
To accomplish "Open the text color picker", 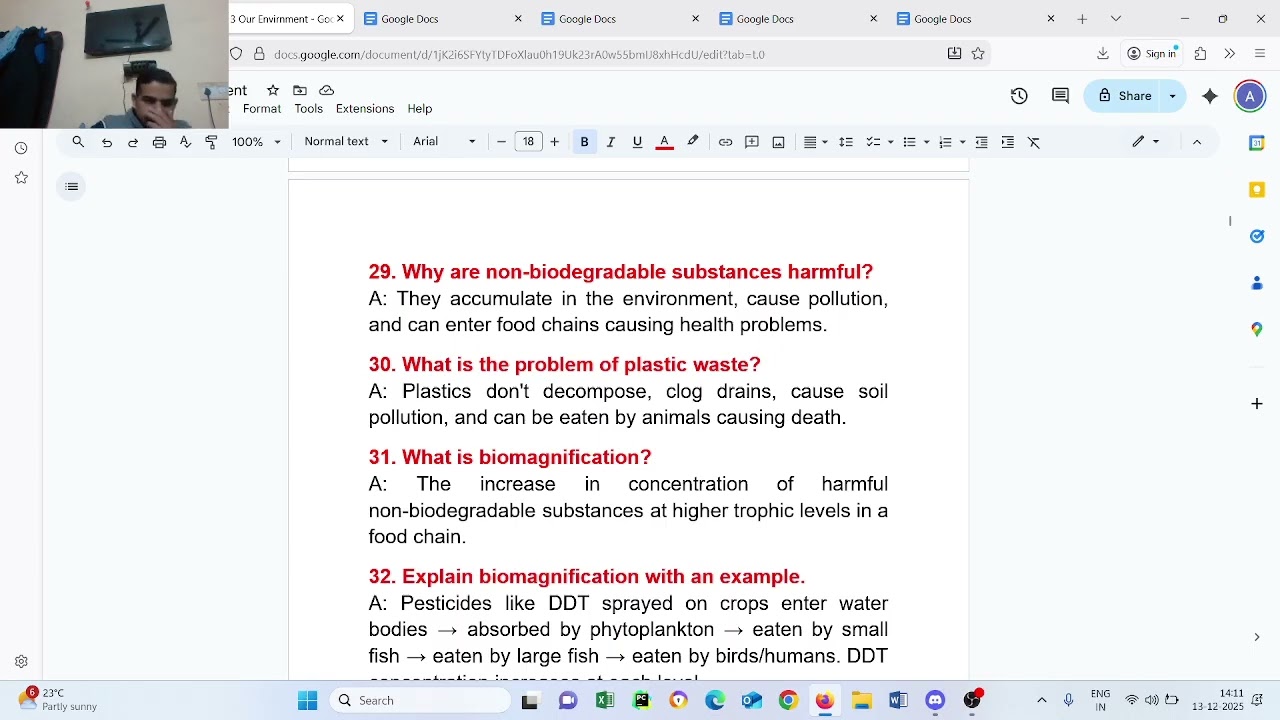I will 664,142.
